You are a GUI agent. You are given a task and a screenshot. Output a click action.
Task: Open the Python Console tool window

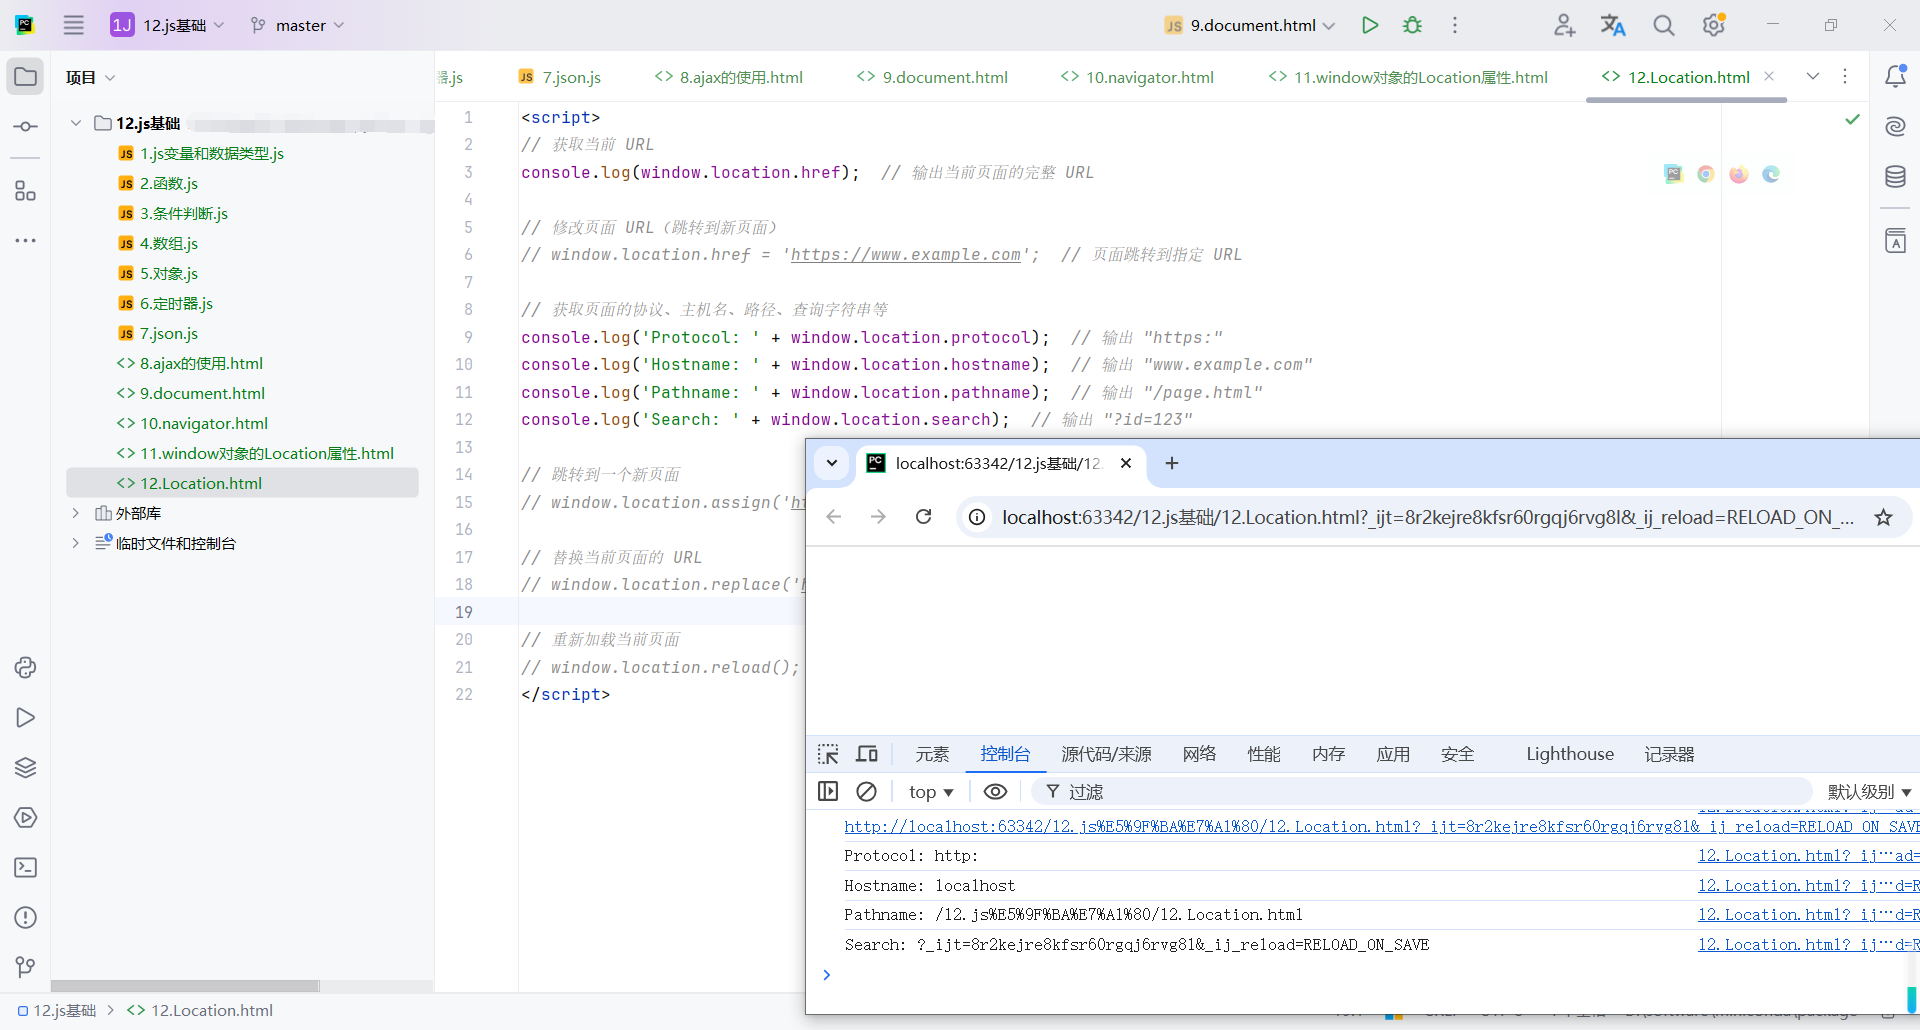[25, 667]
